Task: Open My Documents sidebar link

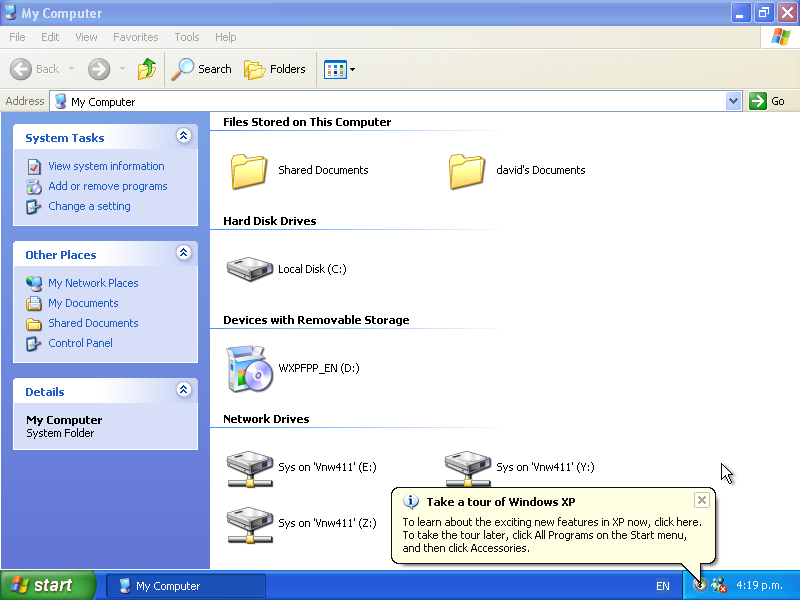Action: pos(83,303)
